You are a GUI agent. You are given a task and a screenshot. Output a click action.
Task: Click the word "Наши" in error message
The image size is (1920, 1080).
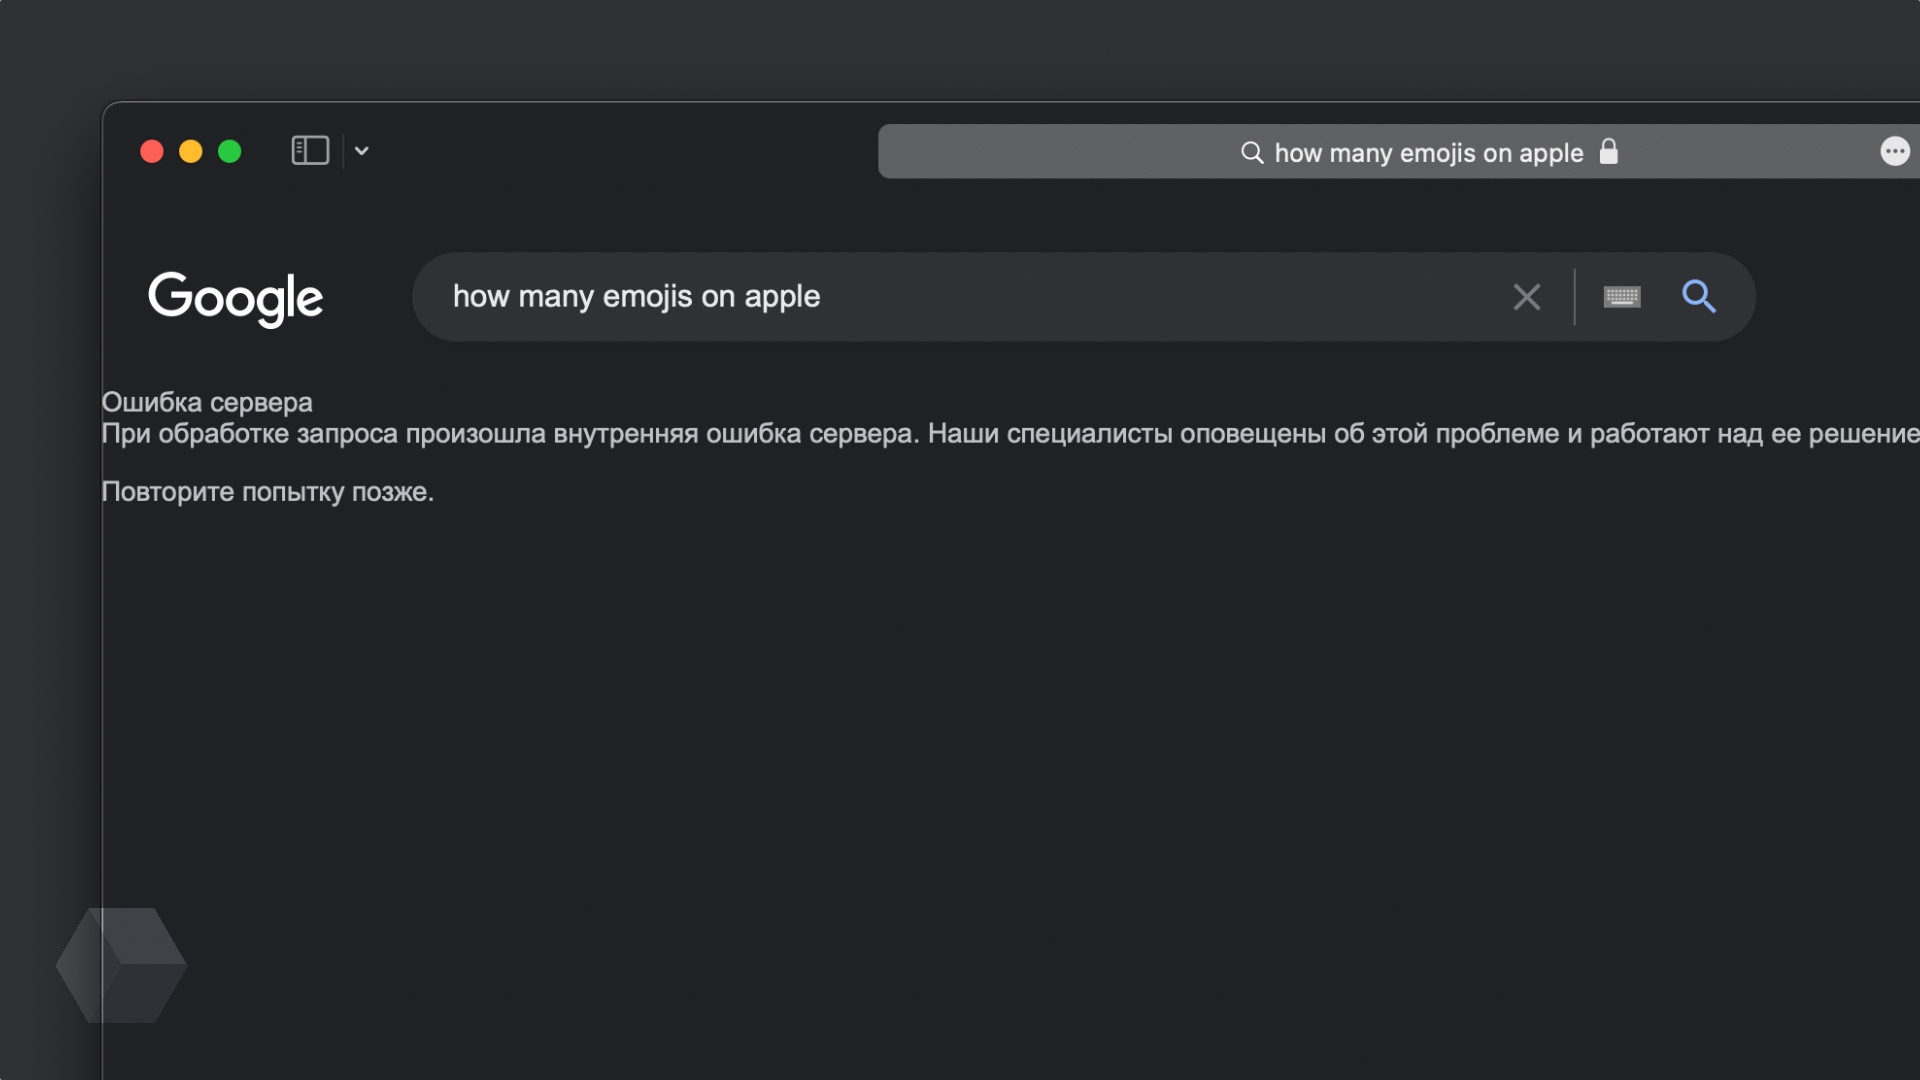(x=962, y=434)
